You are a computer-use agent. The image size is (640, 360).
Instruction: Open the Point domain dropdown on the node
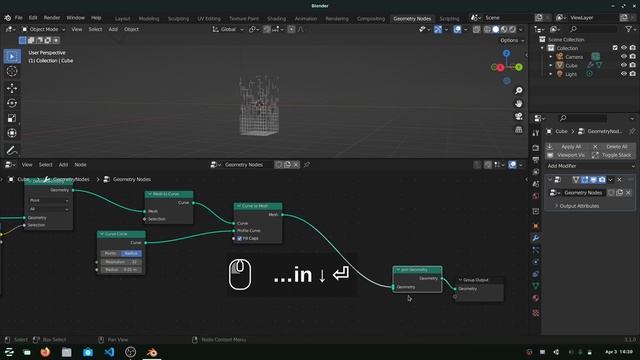click(x=49, y=200)
